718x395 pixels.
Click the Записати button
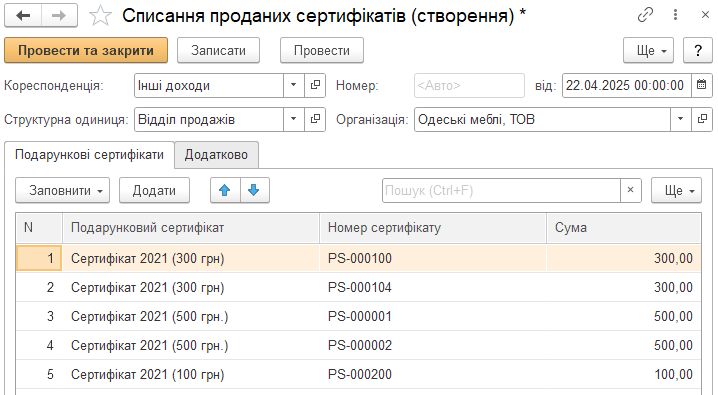pyautogui.click(x=218, y=50)
